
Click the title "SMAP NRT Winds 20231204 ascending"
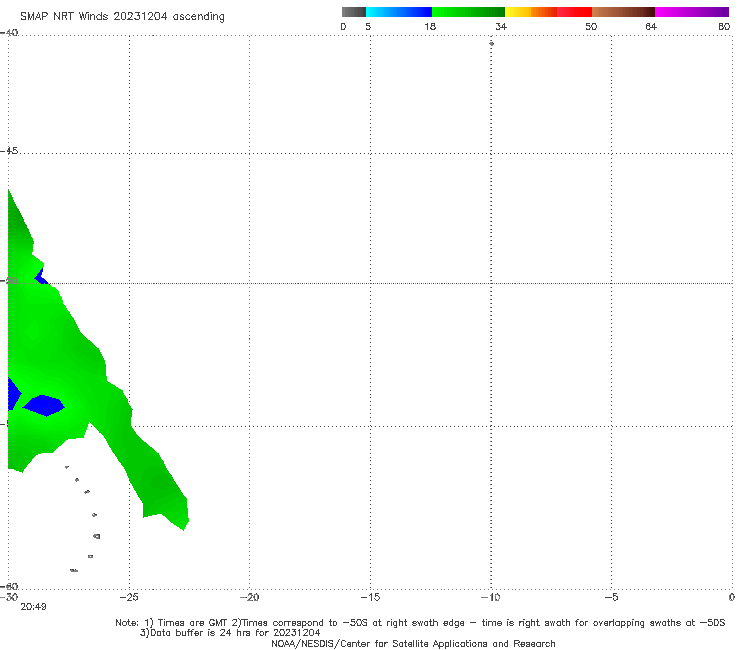coord(122,17)
